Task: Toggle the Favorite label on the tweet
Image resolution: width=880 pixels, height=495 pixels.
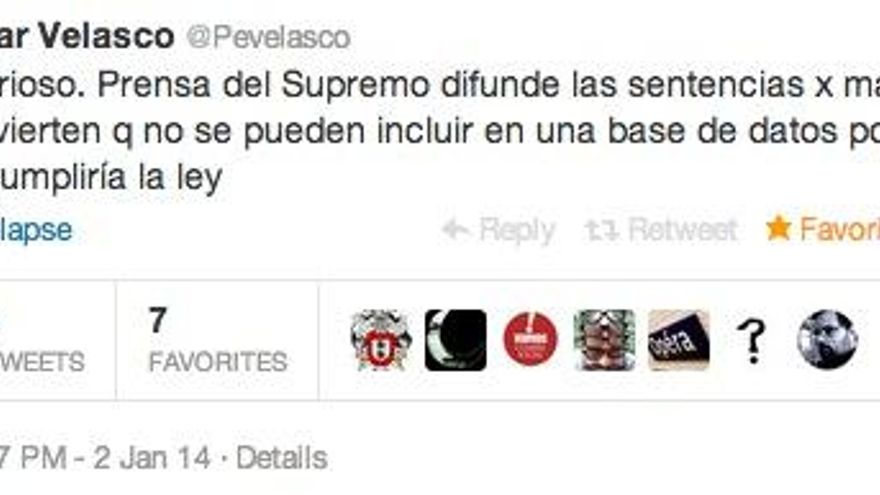Action: click(x=840, y=230)
